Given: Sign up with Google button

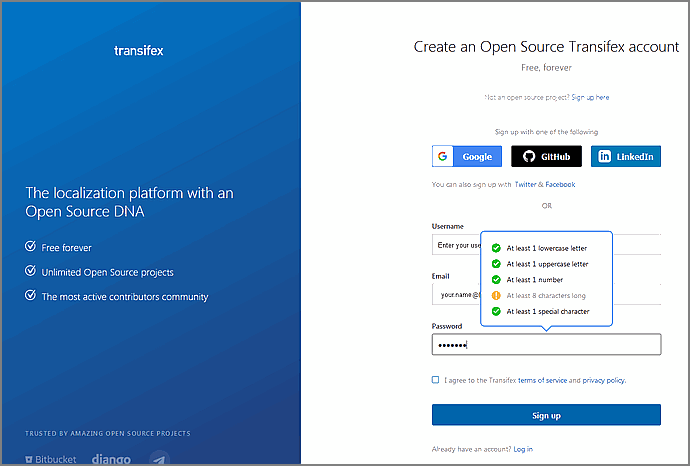Looking at the screenshot, I should click(x=467, y=156).
